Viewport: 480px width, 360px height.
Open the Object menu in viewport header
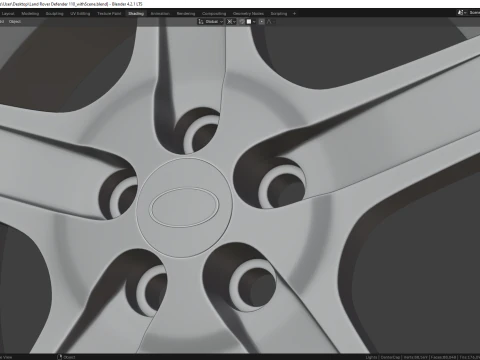[x=15, y=22]
